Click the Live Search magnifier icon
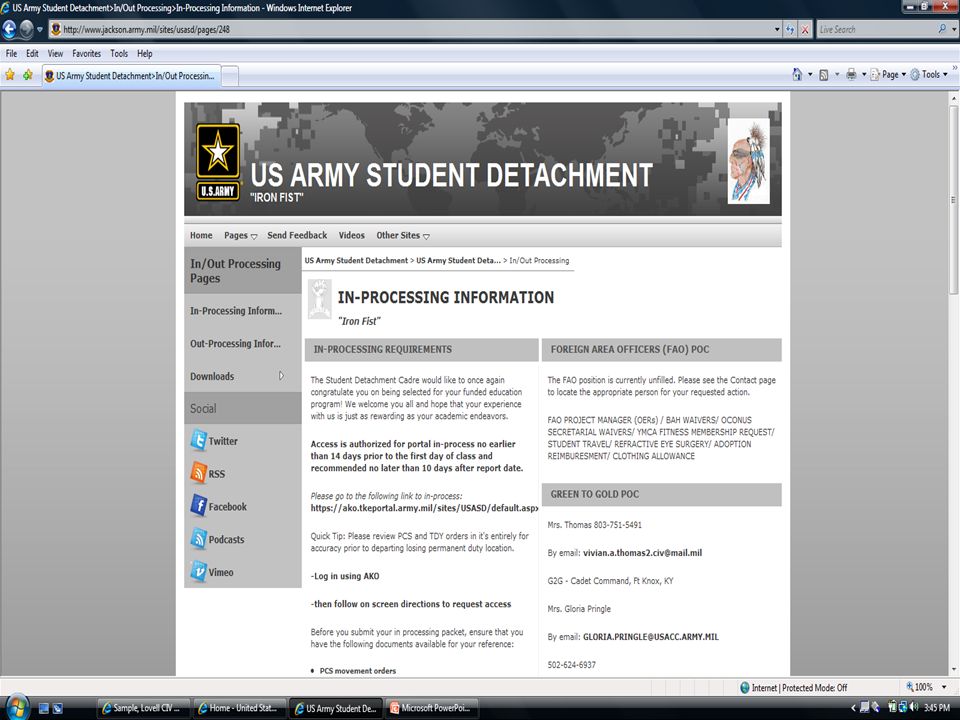Screen dimensions: 960x720 (x=942, y=29)
